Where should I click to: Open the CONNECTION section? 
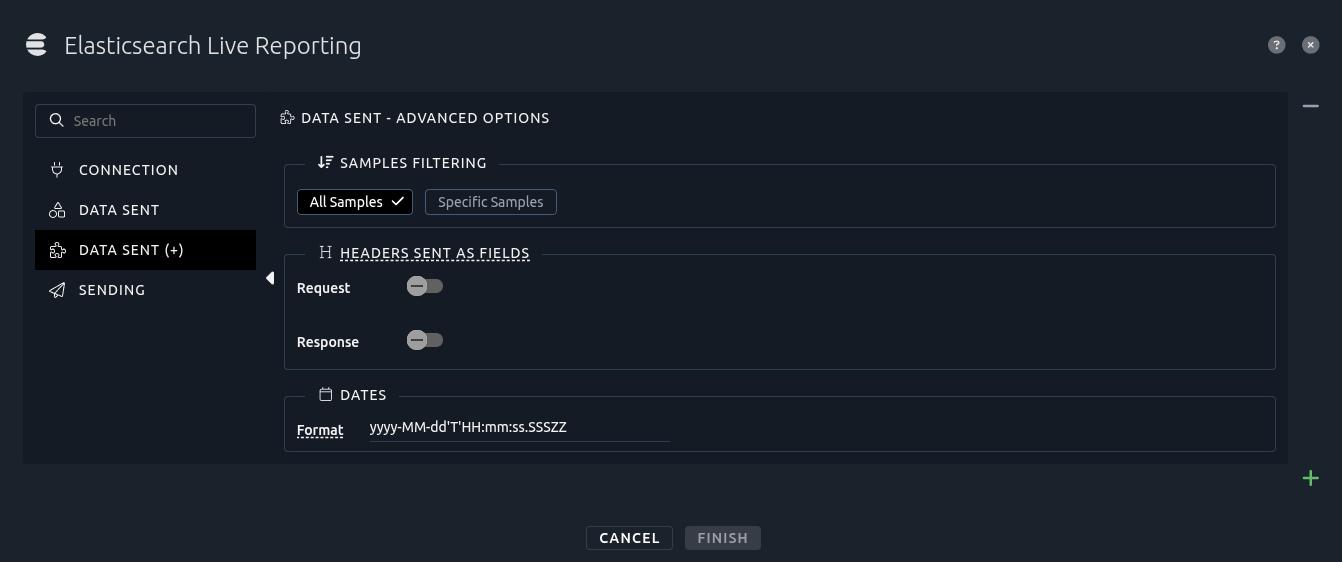point(145,170)
